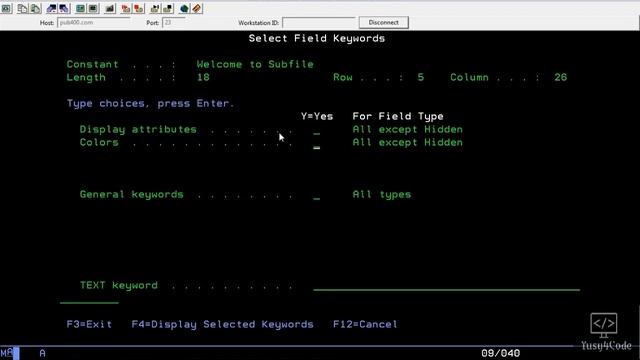Click the 'General keywords' label
Viewport: 640px width, 360px height.
click(131, 195)
